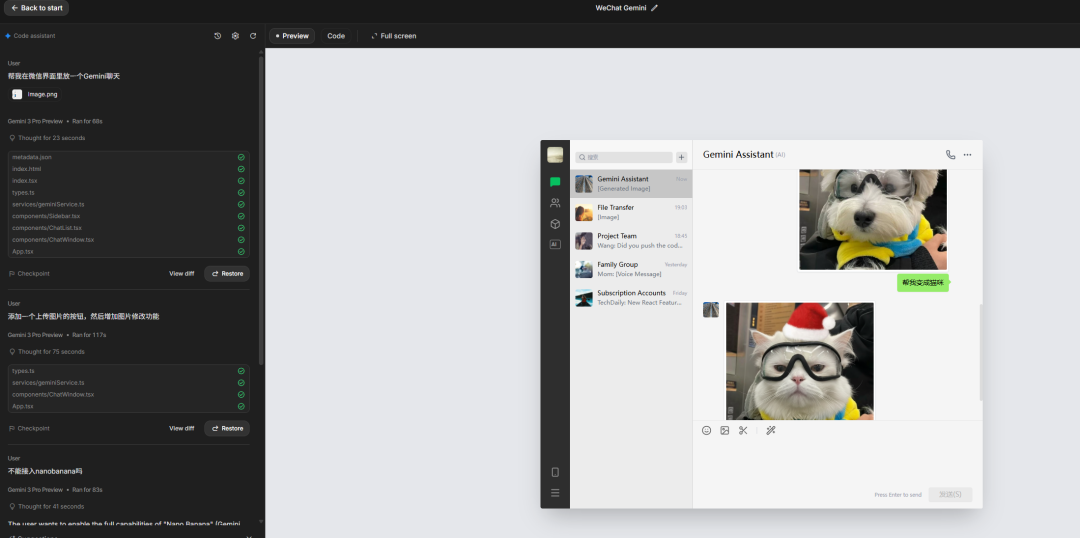Expand "Thought for 23 seconds" section
Viewport: 1080px width, 538px height.
(47, 138)
